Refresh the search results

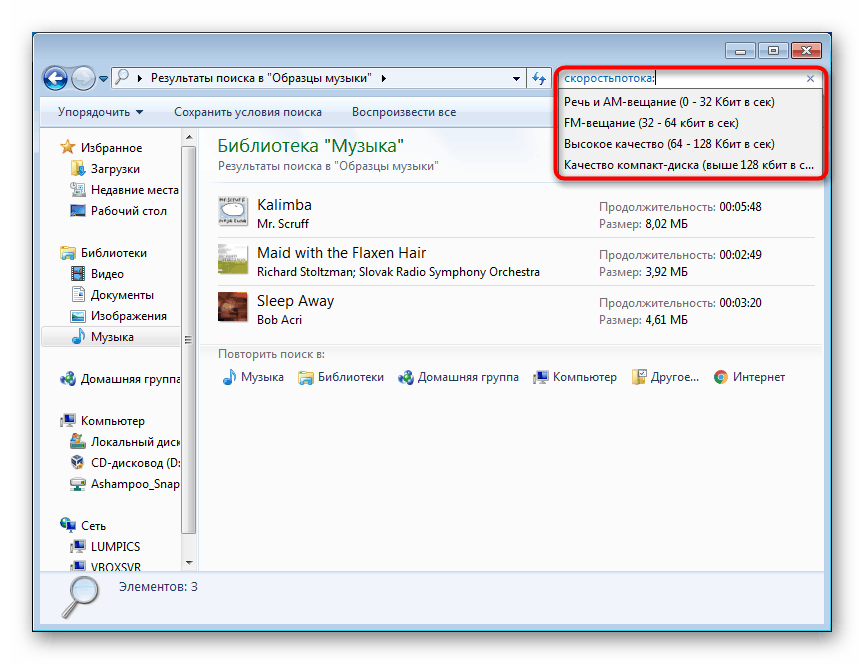pyautogui.click(x=539, y=78)
